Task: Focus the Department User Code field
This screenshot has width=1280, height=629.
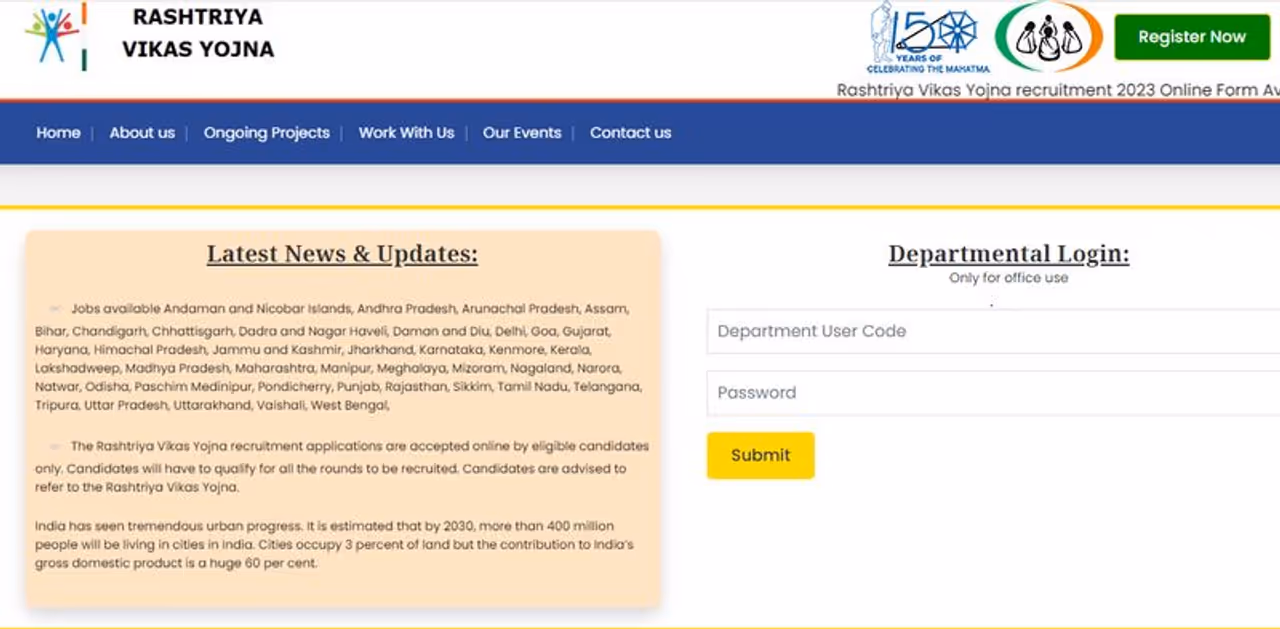Action: [x=990, y=331]
